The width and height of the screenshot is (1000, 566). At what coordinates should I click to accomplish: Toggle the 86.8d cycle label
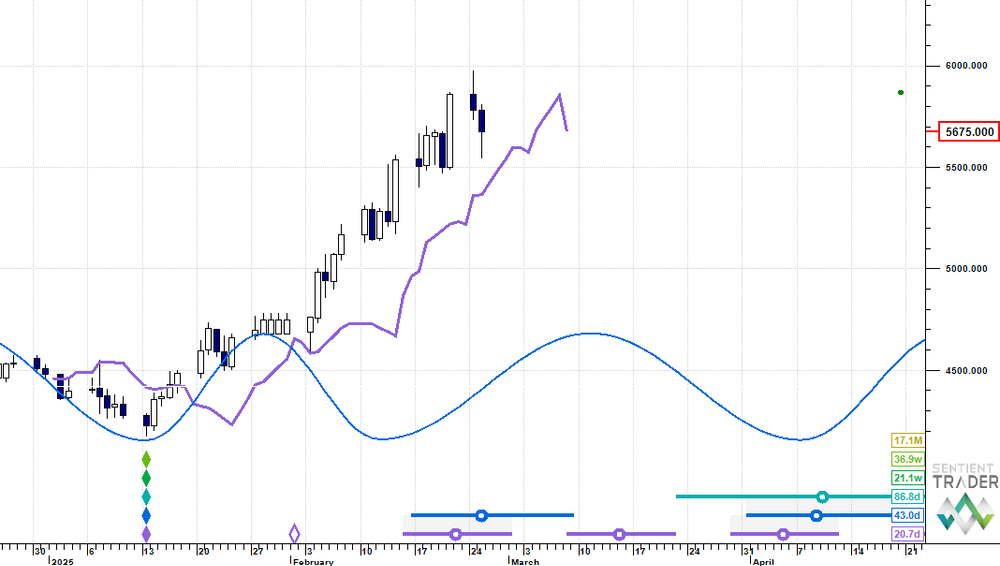point(908,496)
